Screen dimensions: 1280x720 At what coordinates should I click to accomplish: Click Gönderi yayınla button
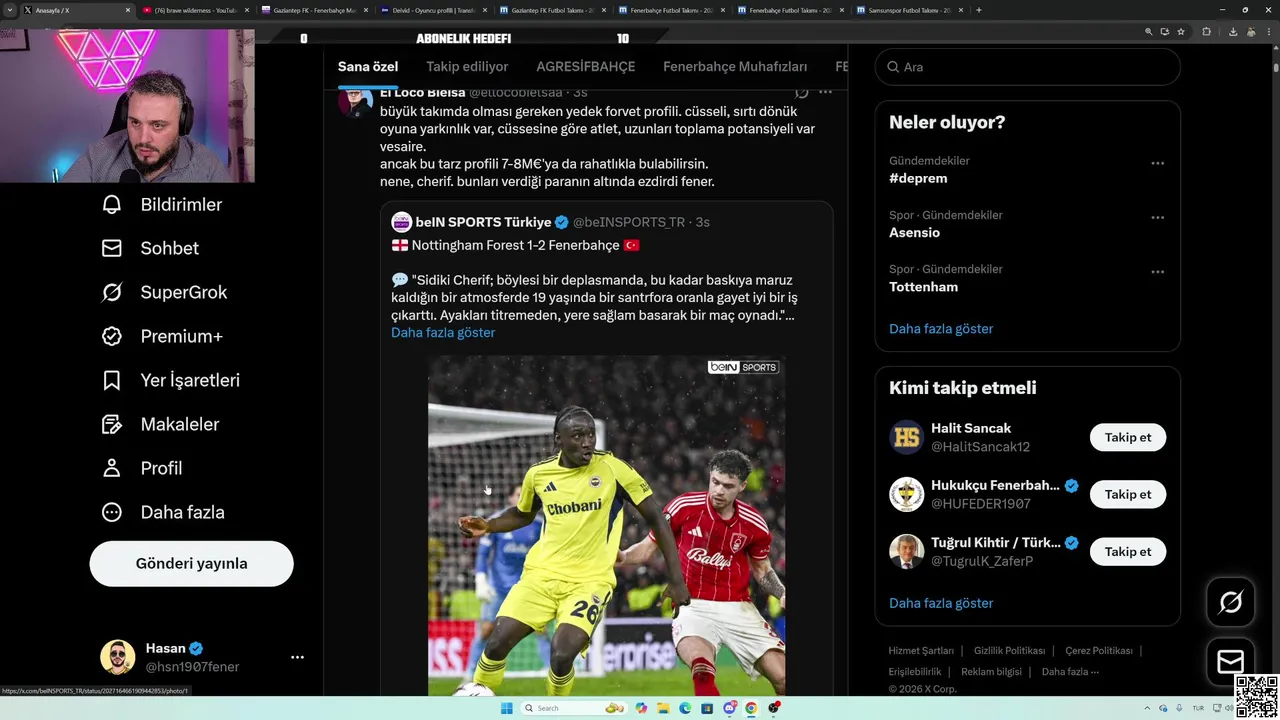[191, 563]
